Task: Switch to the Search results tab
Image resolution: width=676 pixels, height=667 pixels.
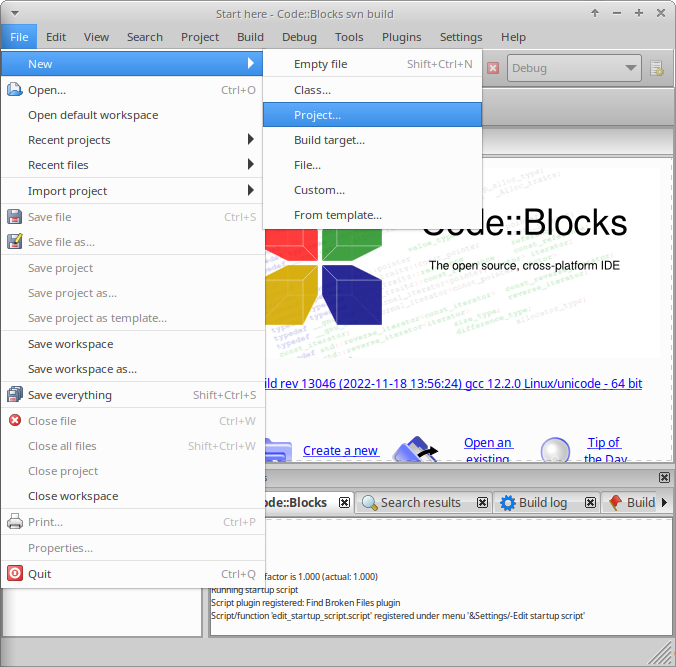Action: pos(420,503)
